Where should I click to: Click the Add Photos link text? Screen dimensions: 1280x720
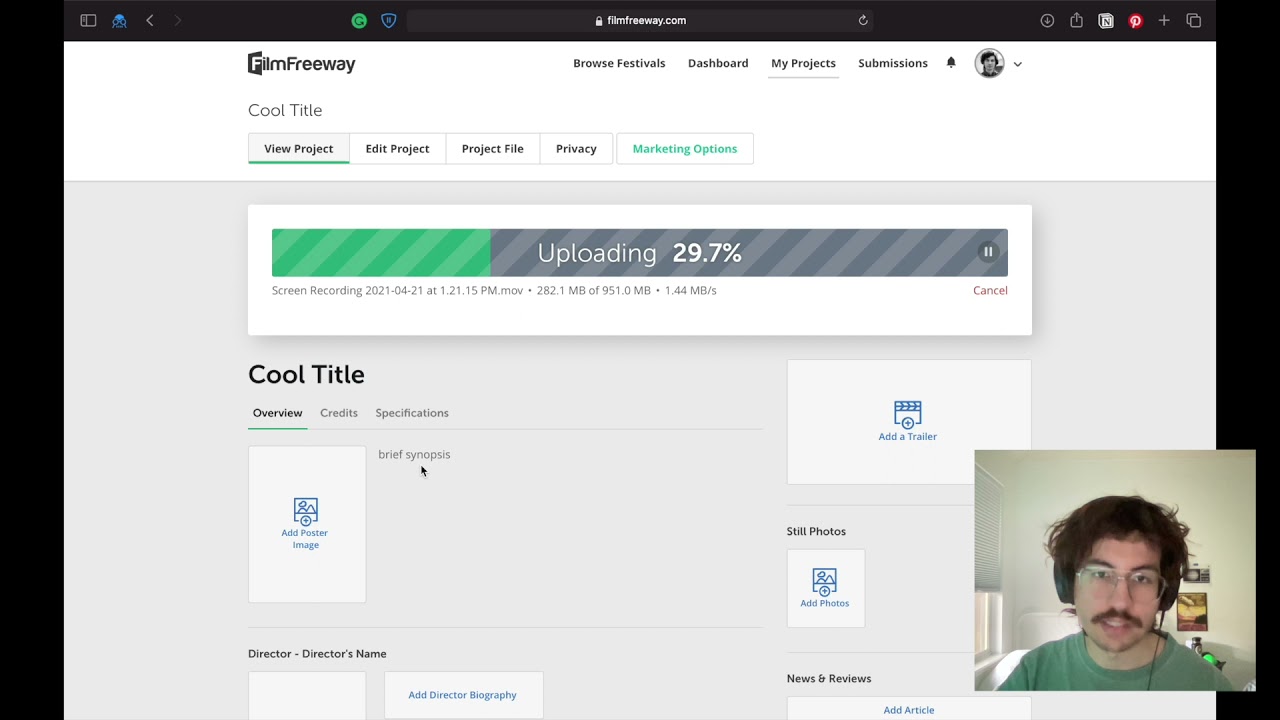[x=824, y=603]
